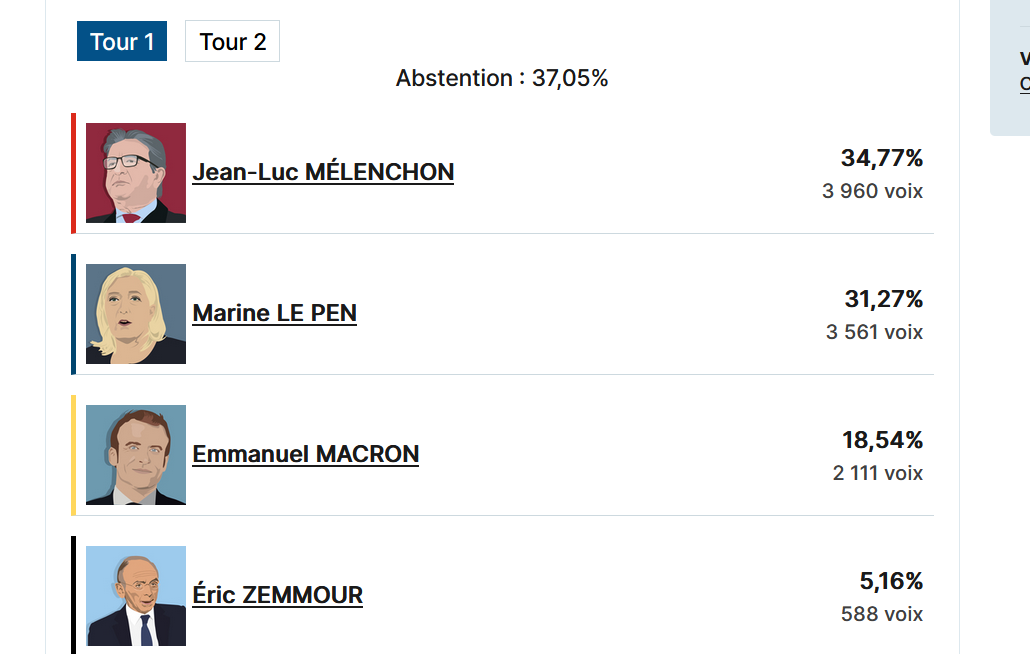Open the underlined link in right sidebar panel
1030x654 pixels.
point(1025,83)
